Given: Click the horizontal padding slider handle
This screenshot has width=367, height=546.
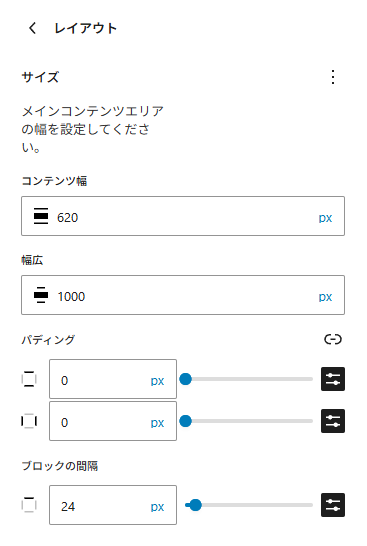Looking at the screenshot, I should point(186,421).
